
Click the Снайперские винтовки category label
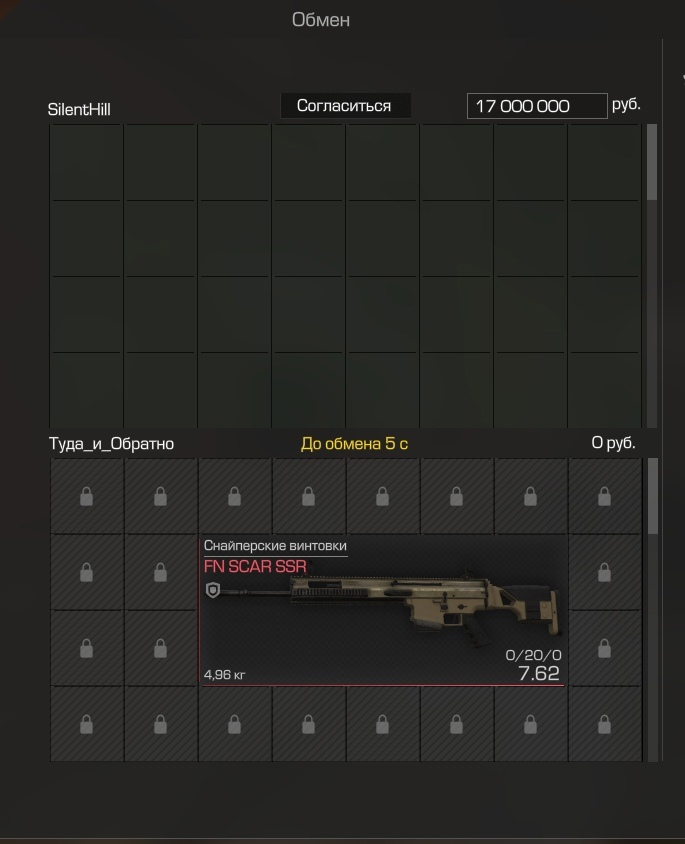pyautogui.click(x=275, y=546)
